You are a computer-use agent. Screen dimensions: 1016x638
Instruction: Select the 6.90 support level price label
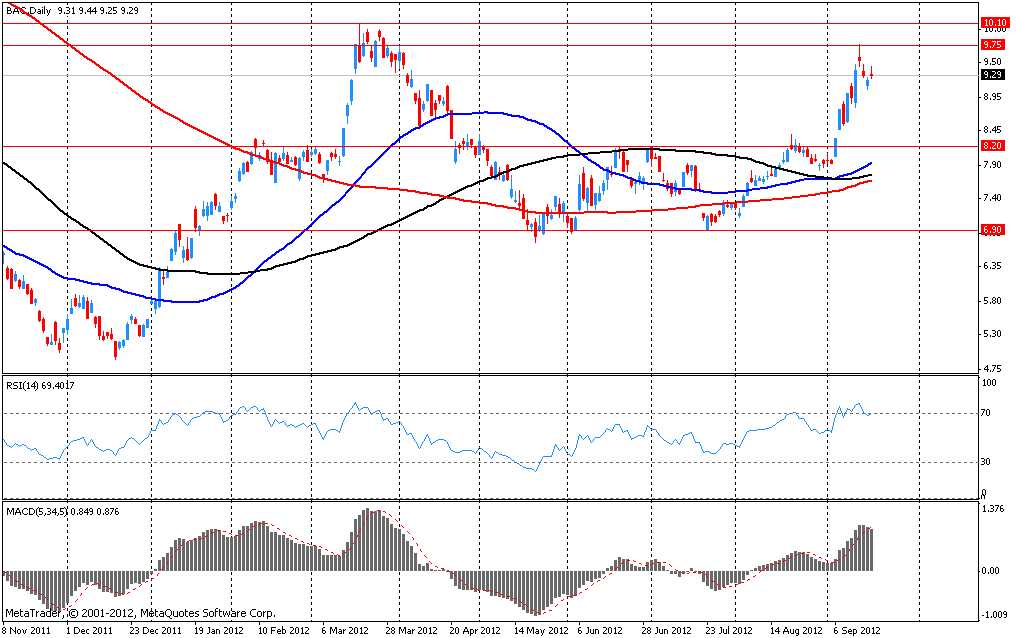point(993,230)
